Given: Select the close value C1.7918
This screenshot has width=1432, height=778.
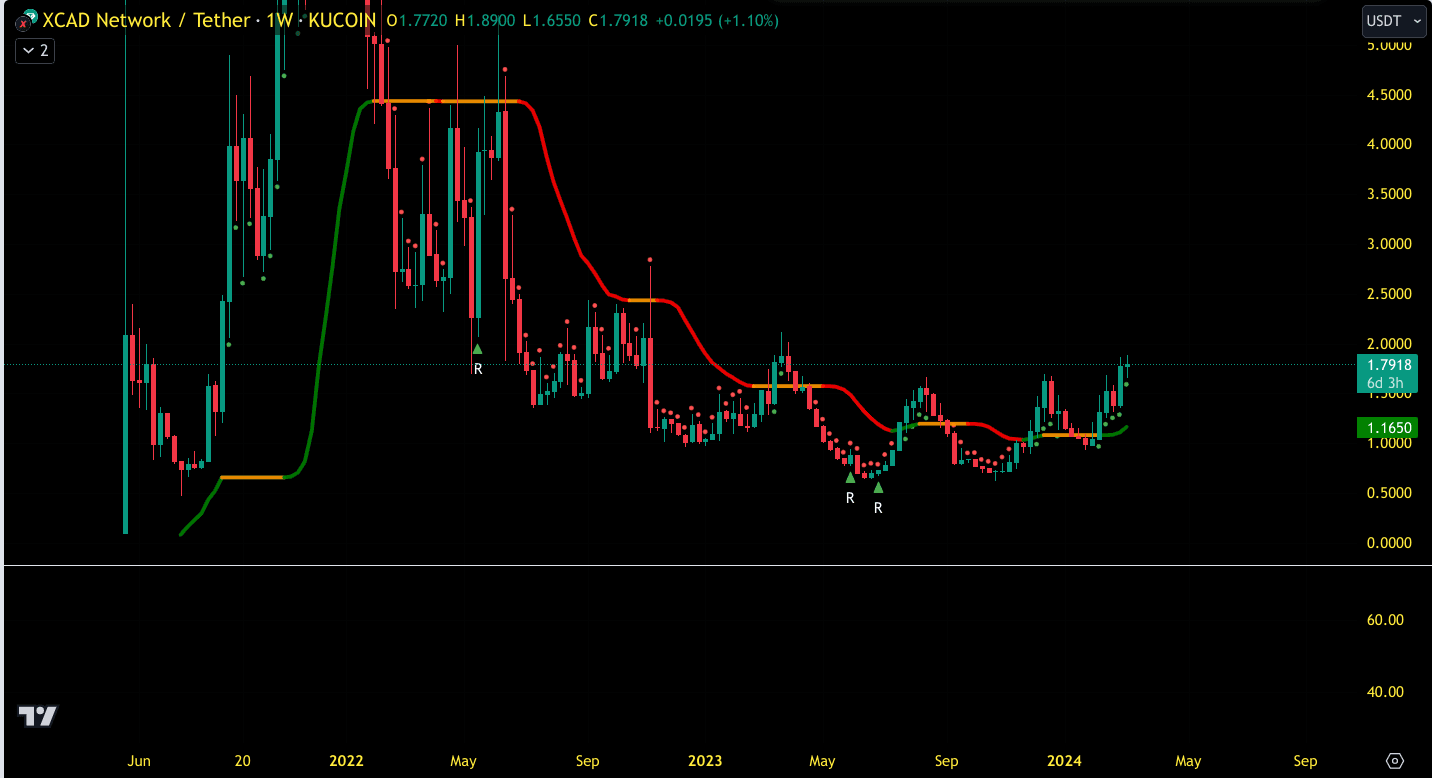Looking at the screenshot, I should 617,20.
